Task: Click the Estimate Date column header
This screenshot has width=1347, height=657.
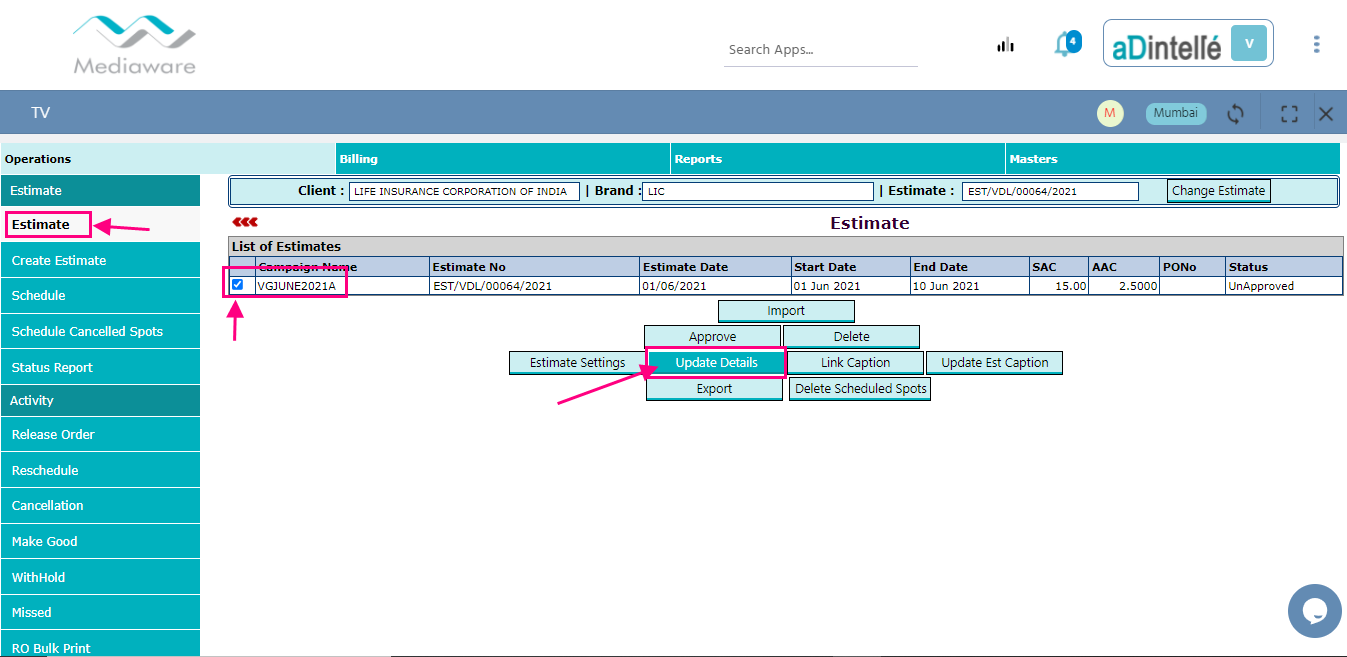Action: click(x=715, y=267)
